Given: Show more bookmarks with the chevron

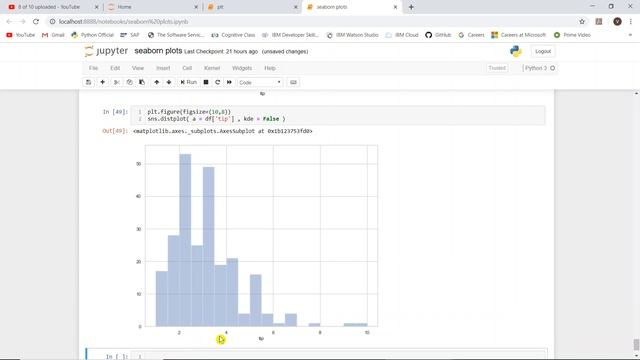Looking at the screenshot, I should point(630,35).
